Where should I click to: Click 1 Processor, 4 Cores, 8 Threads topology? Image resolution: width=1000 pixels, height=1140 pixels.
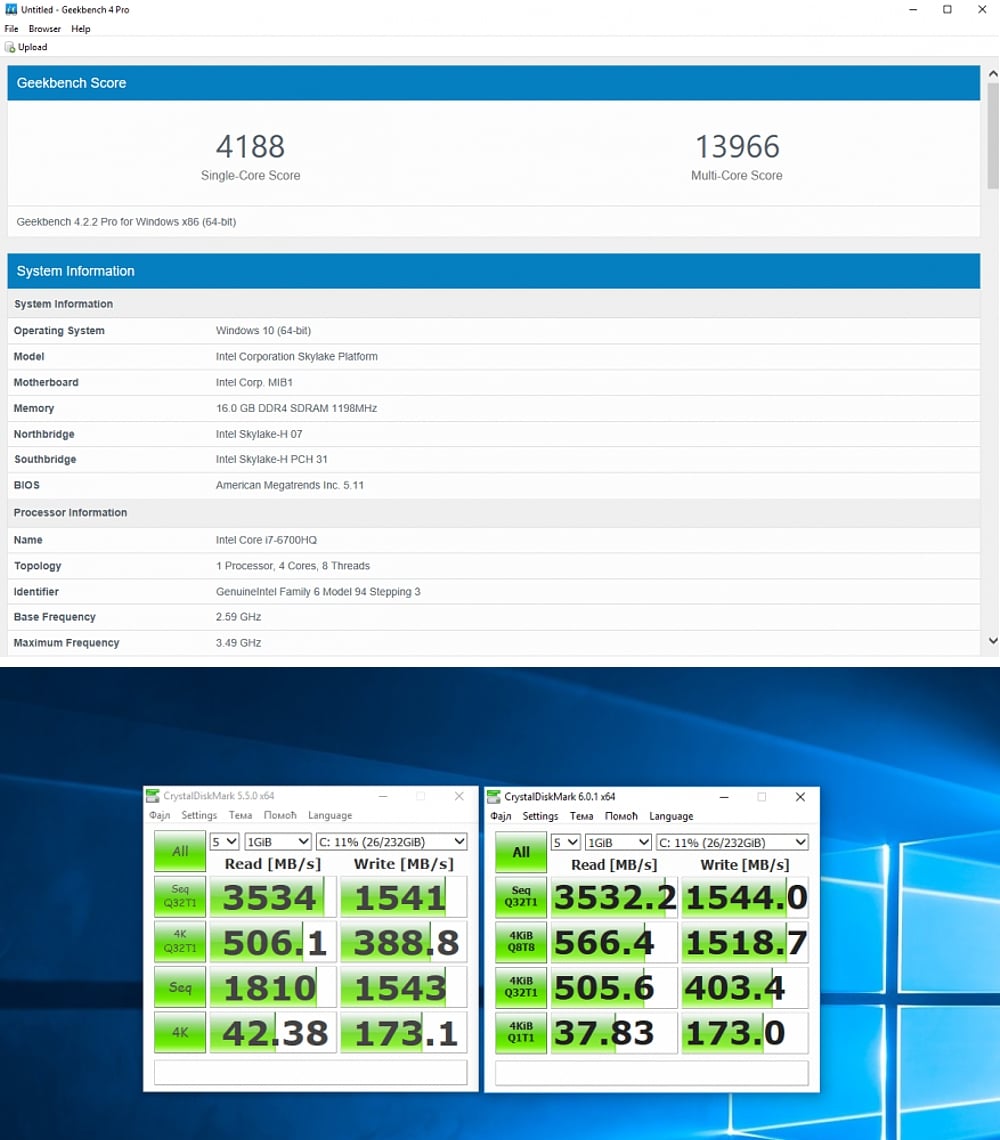[x=292, y=566]
